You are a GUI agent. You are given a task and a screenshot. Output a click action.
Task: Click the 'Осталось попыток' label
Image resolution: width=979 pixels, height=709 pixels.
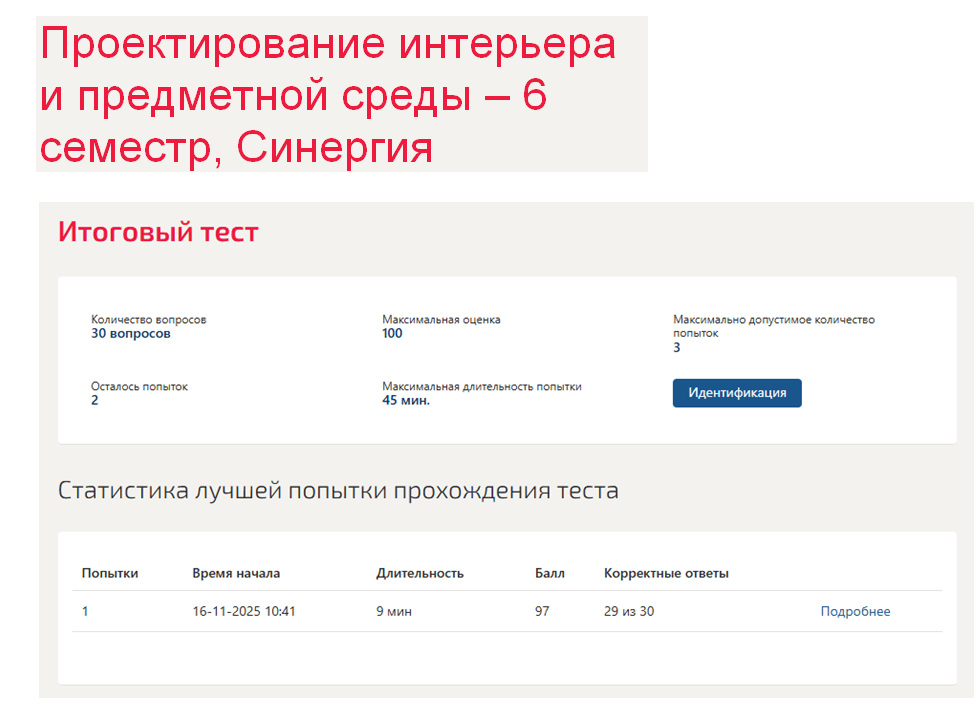click(139, 386)
